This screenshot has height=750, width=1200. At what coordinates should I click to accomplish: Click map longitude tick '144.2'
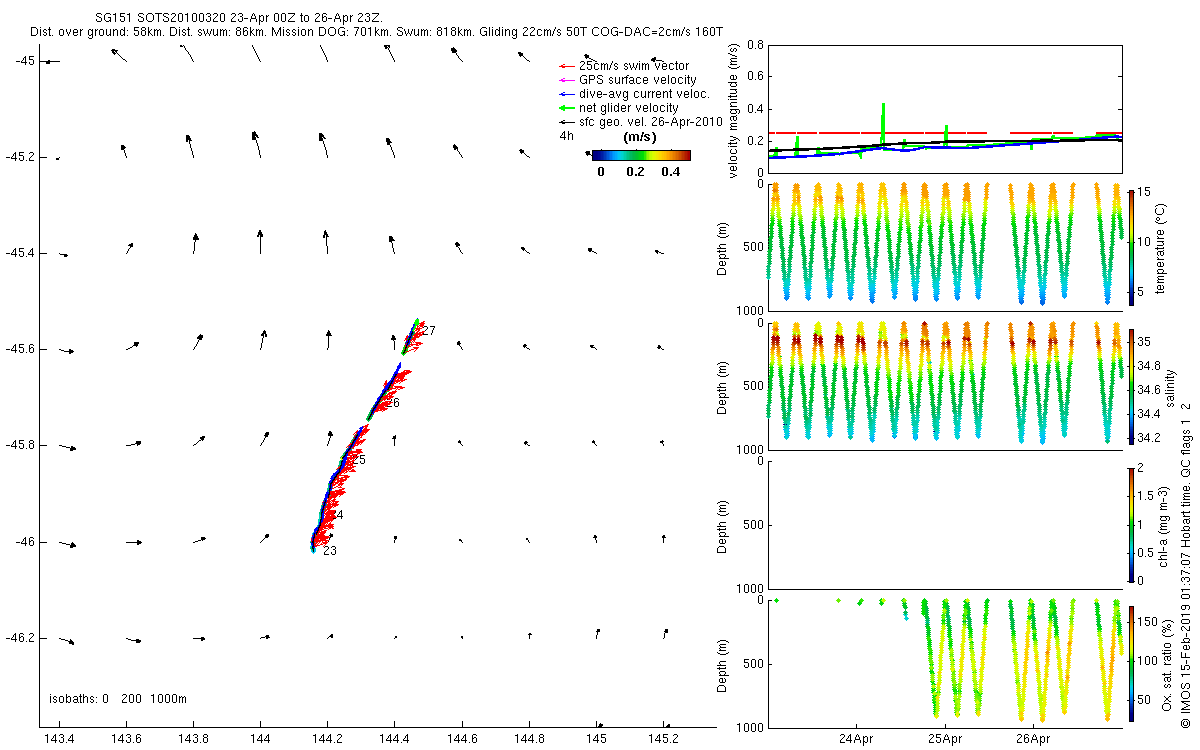(x=328, y=740)
